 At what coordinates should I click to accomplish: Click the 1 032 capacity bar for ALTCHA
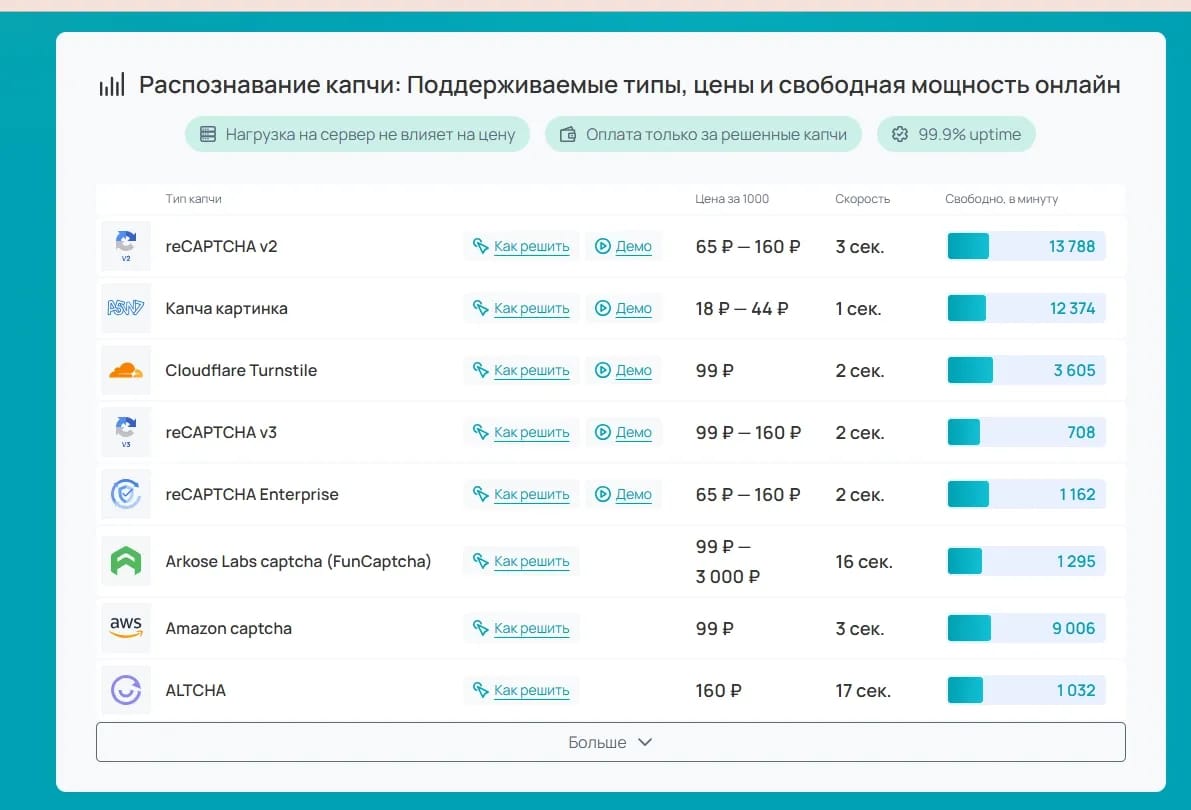coord(1026,690)
